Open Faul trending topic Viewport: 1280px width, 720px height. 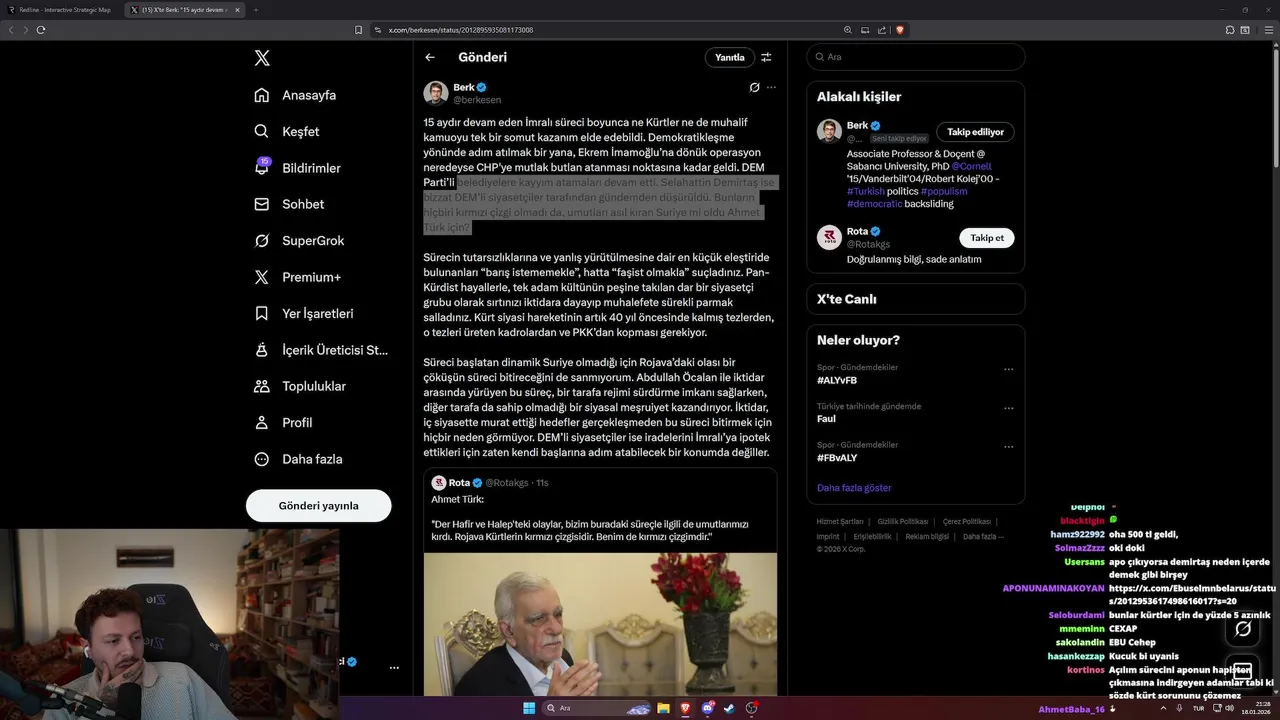[x=826, y=419]
